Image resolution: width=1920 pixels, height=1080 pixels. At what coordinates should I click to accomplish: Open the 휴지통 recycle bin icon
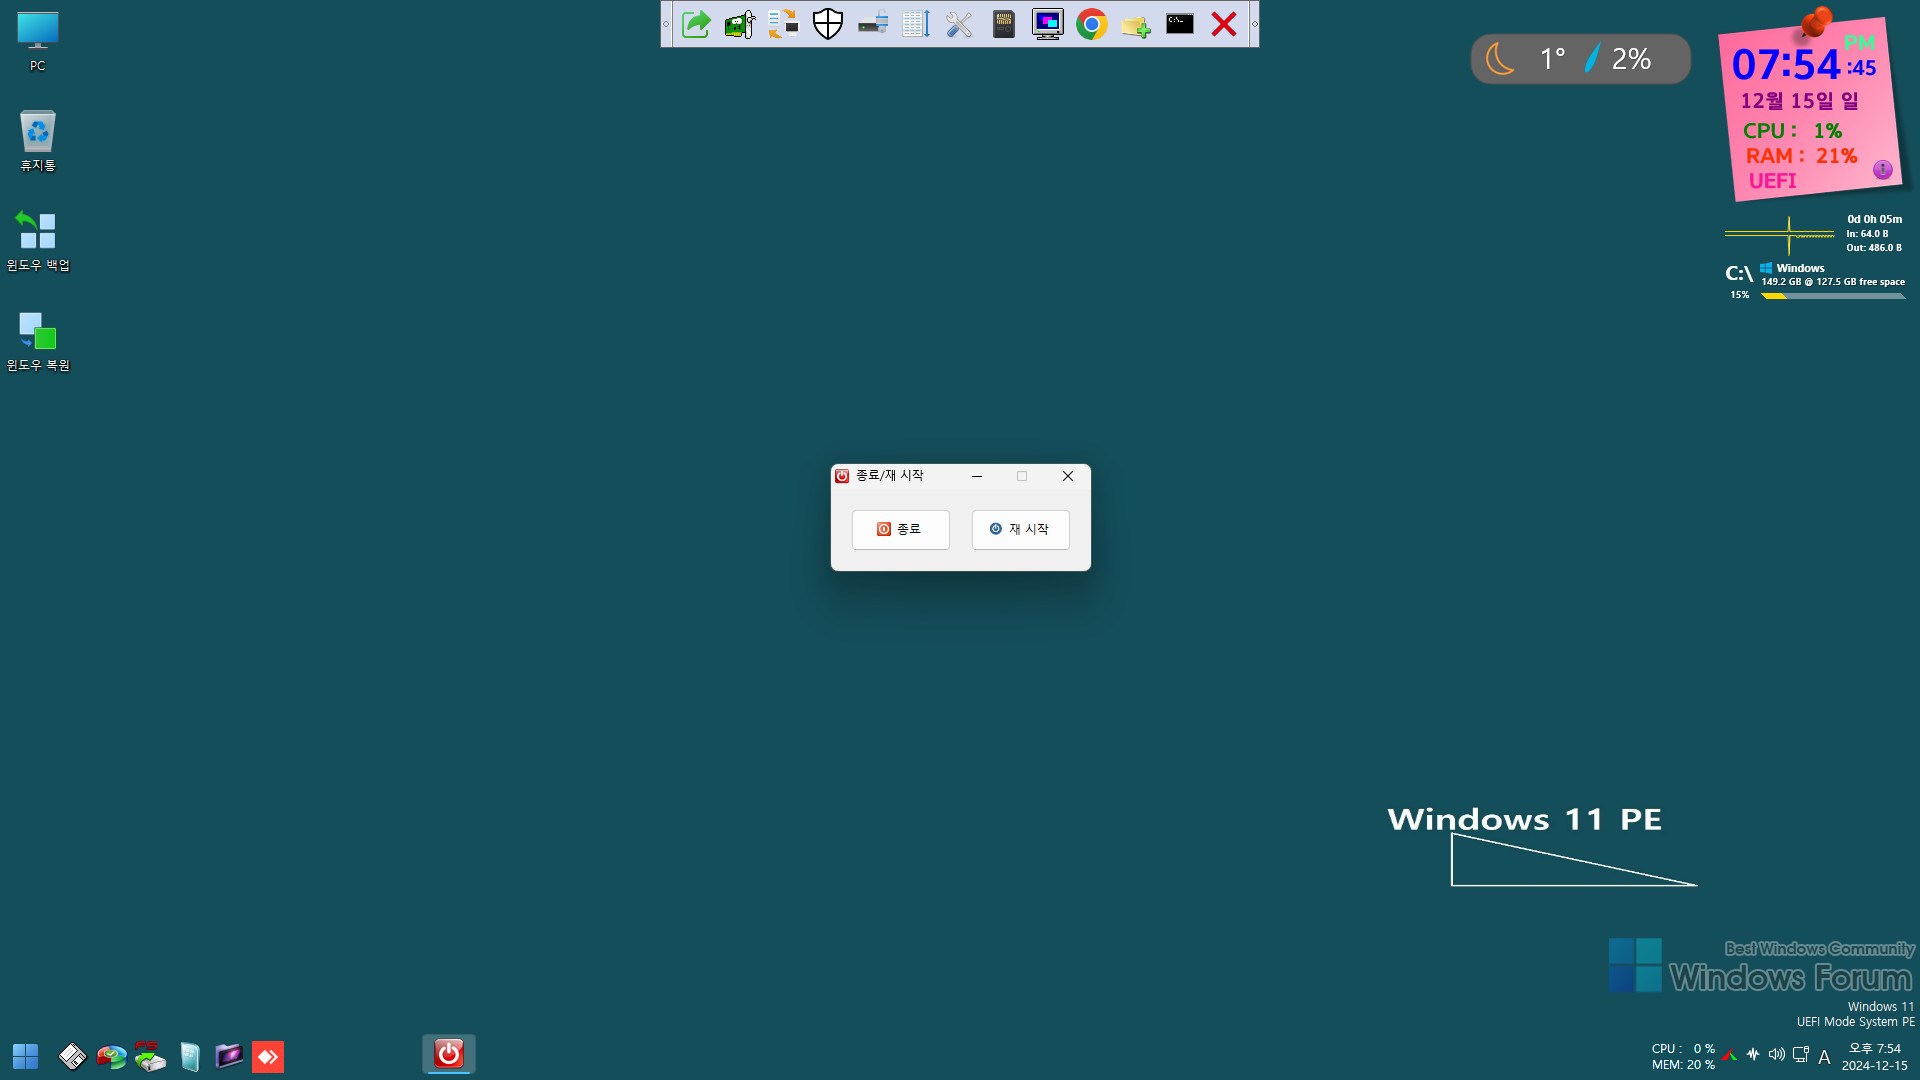click(38, 141)
